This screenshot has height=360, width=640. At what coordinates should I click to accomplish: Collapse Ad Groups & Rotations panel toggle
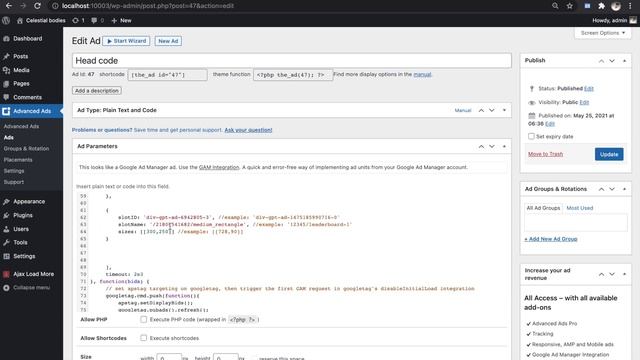coord(624,189)
